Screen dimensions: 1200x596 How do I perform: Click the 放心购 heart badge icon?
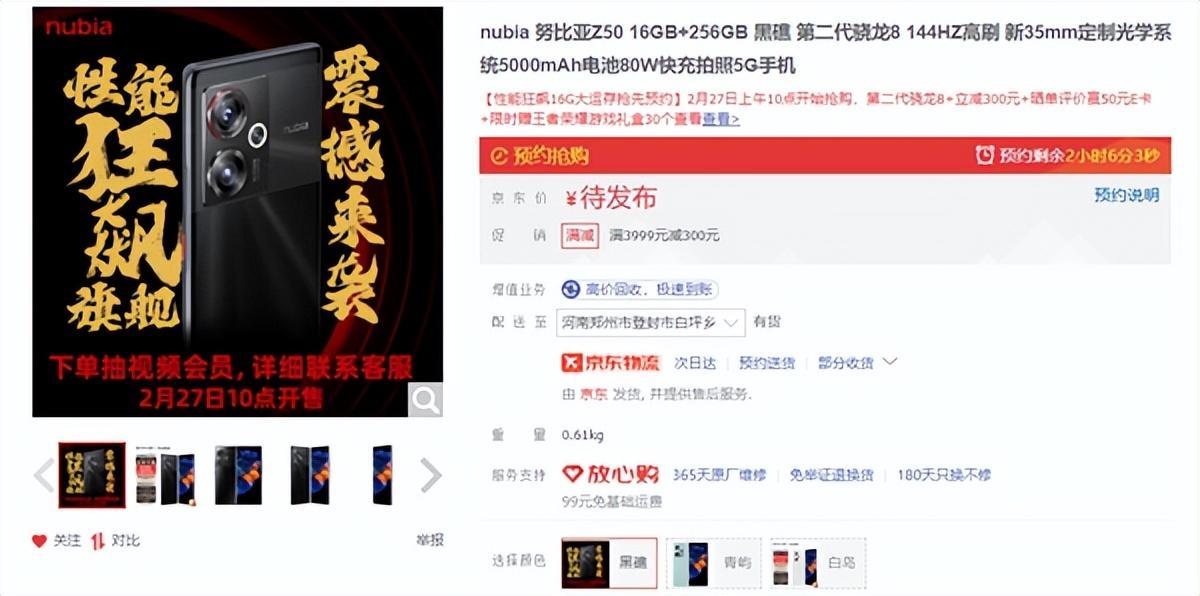click(573, 474)
